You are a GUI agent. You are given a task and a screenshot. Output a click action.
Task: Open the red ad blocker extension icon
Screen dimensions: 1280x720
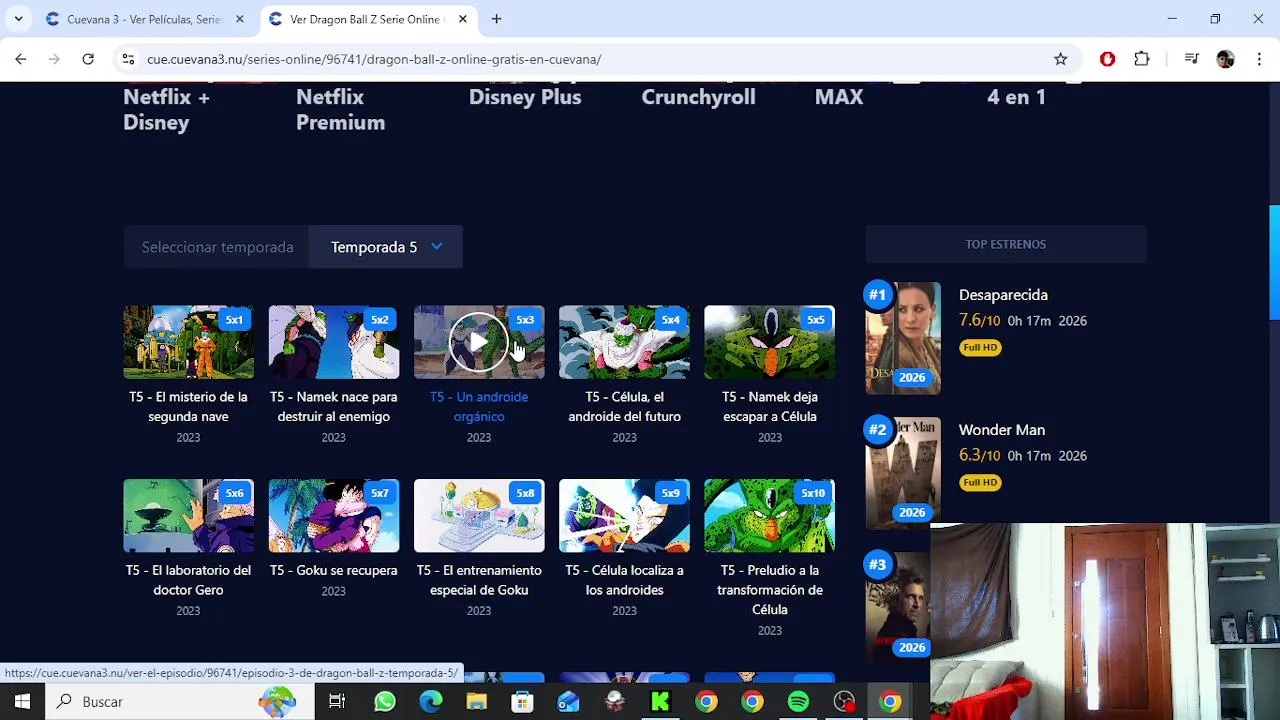[x=1107, y=59]
